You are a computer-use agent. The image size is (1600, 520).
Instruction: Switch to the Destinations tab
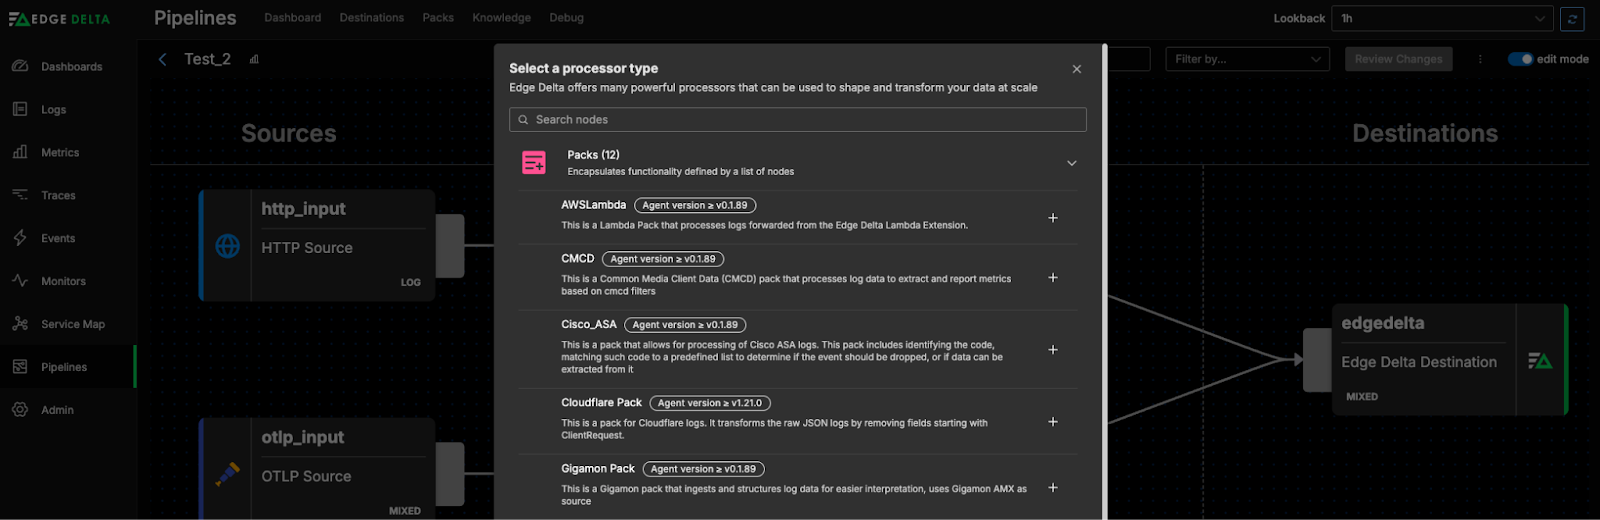coord(371,18)
